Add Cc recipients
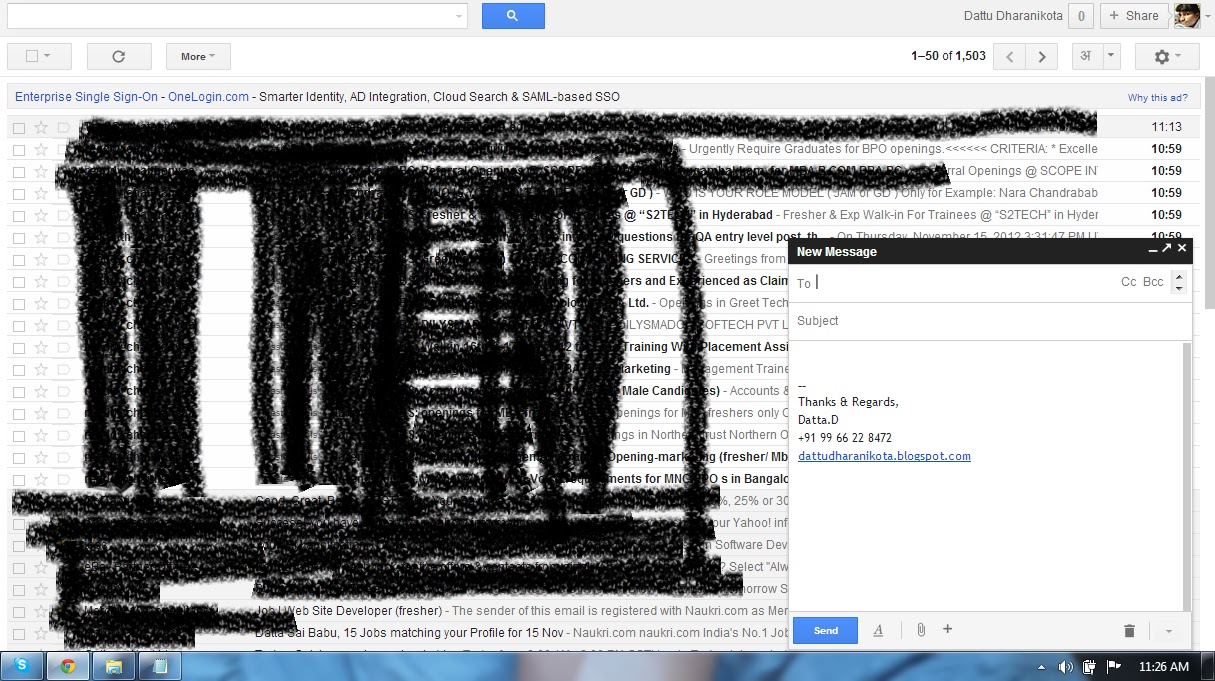 (1128, 282)
